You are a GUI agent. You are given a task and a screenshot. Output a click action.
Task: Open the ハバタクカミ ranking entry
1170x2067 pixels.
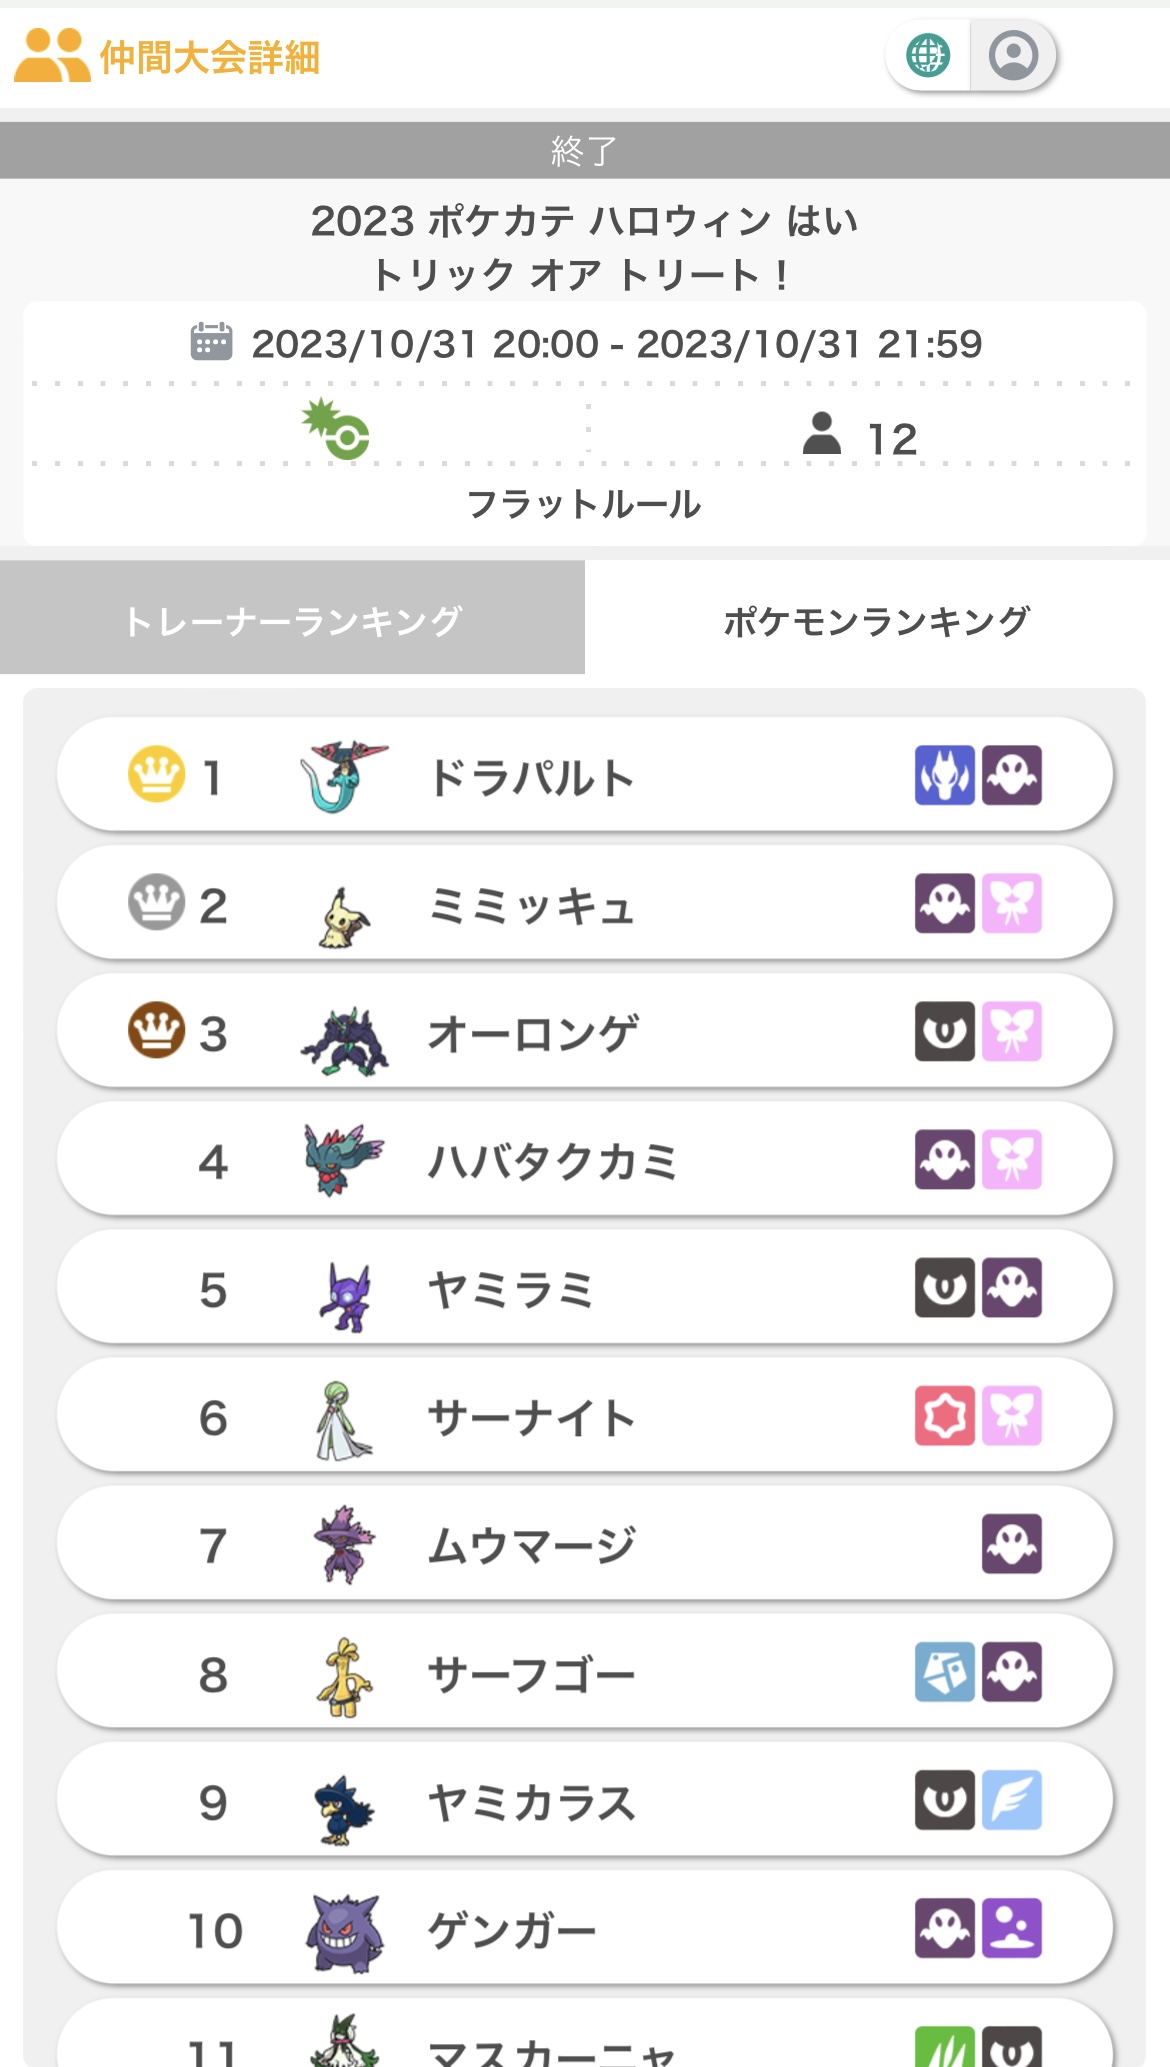[584, 1160]
